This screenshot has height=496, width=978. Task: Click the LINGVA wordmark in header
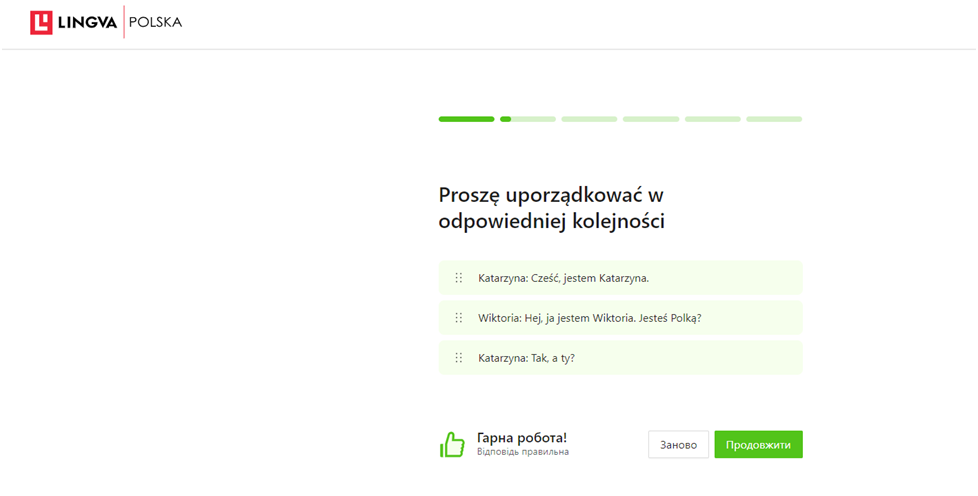pyautogui.click(x=86, y=22)
